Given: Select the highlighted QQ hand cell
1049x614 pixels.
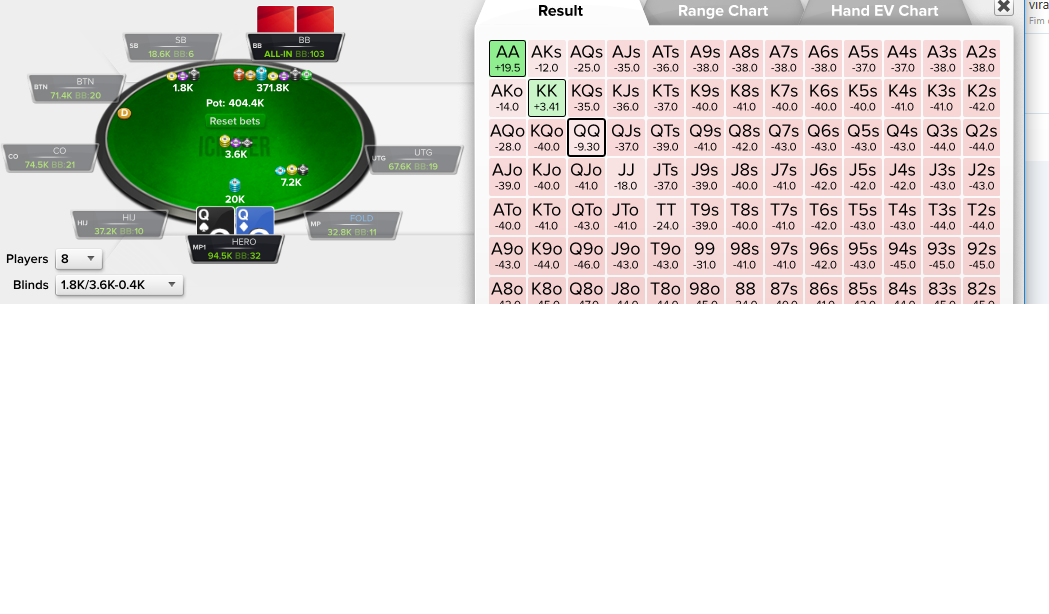Looking at the screenshot, I should click(x=586, y=137).
